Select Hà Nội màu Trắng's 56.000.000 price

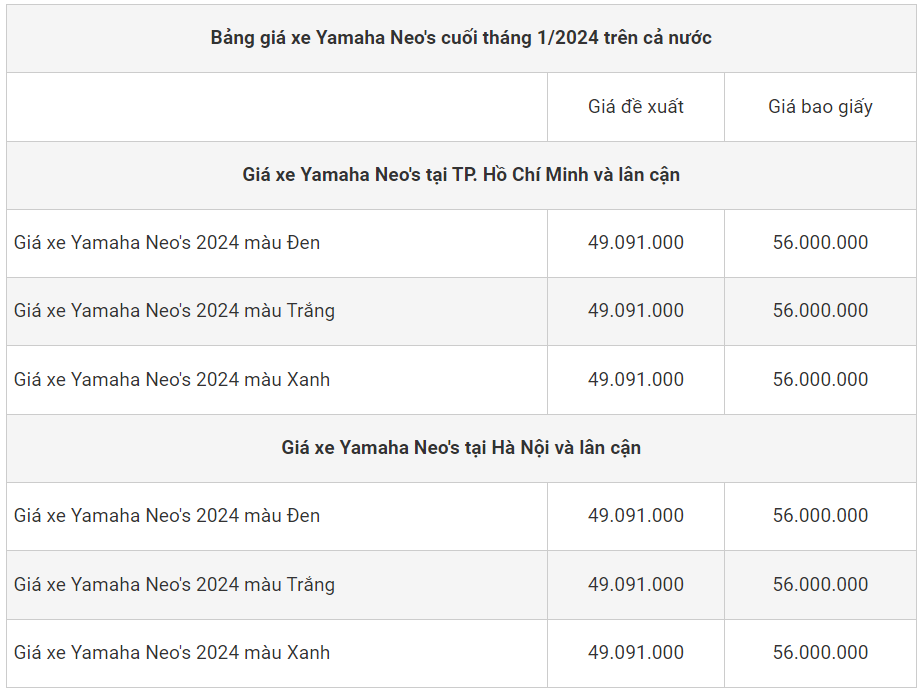[820, 585]
